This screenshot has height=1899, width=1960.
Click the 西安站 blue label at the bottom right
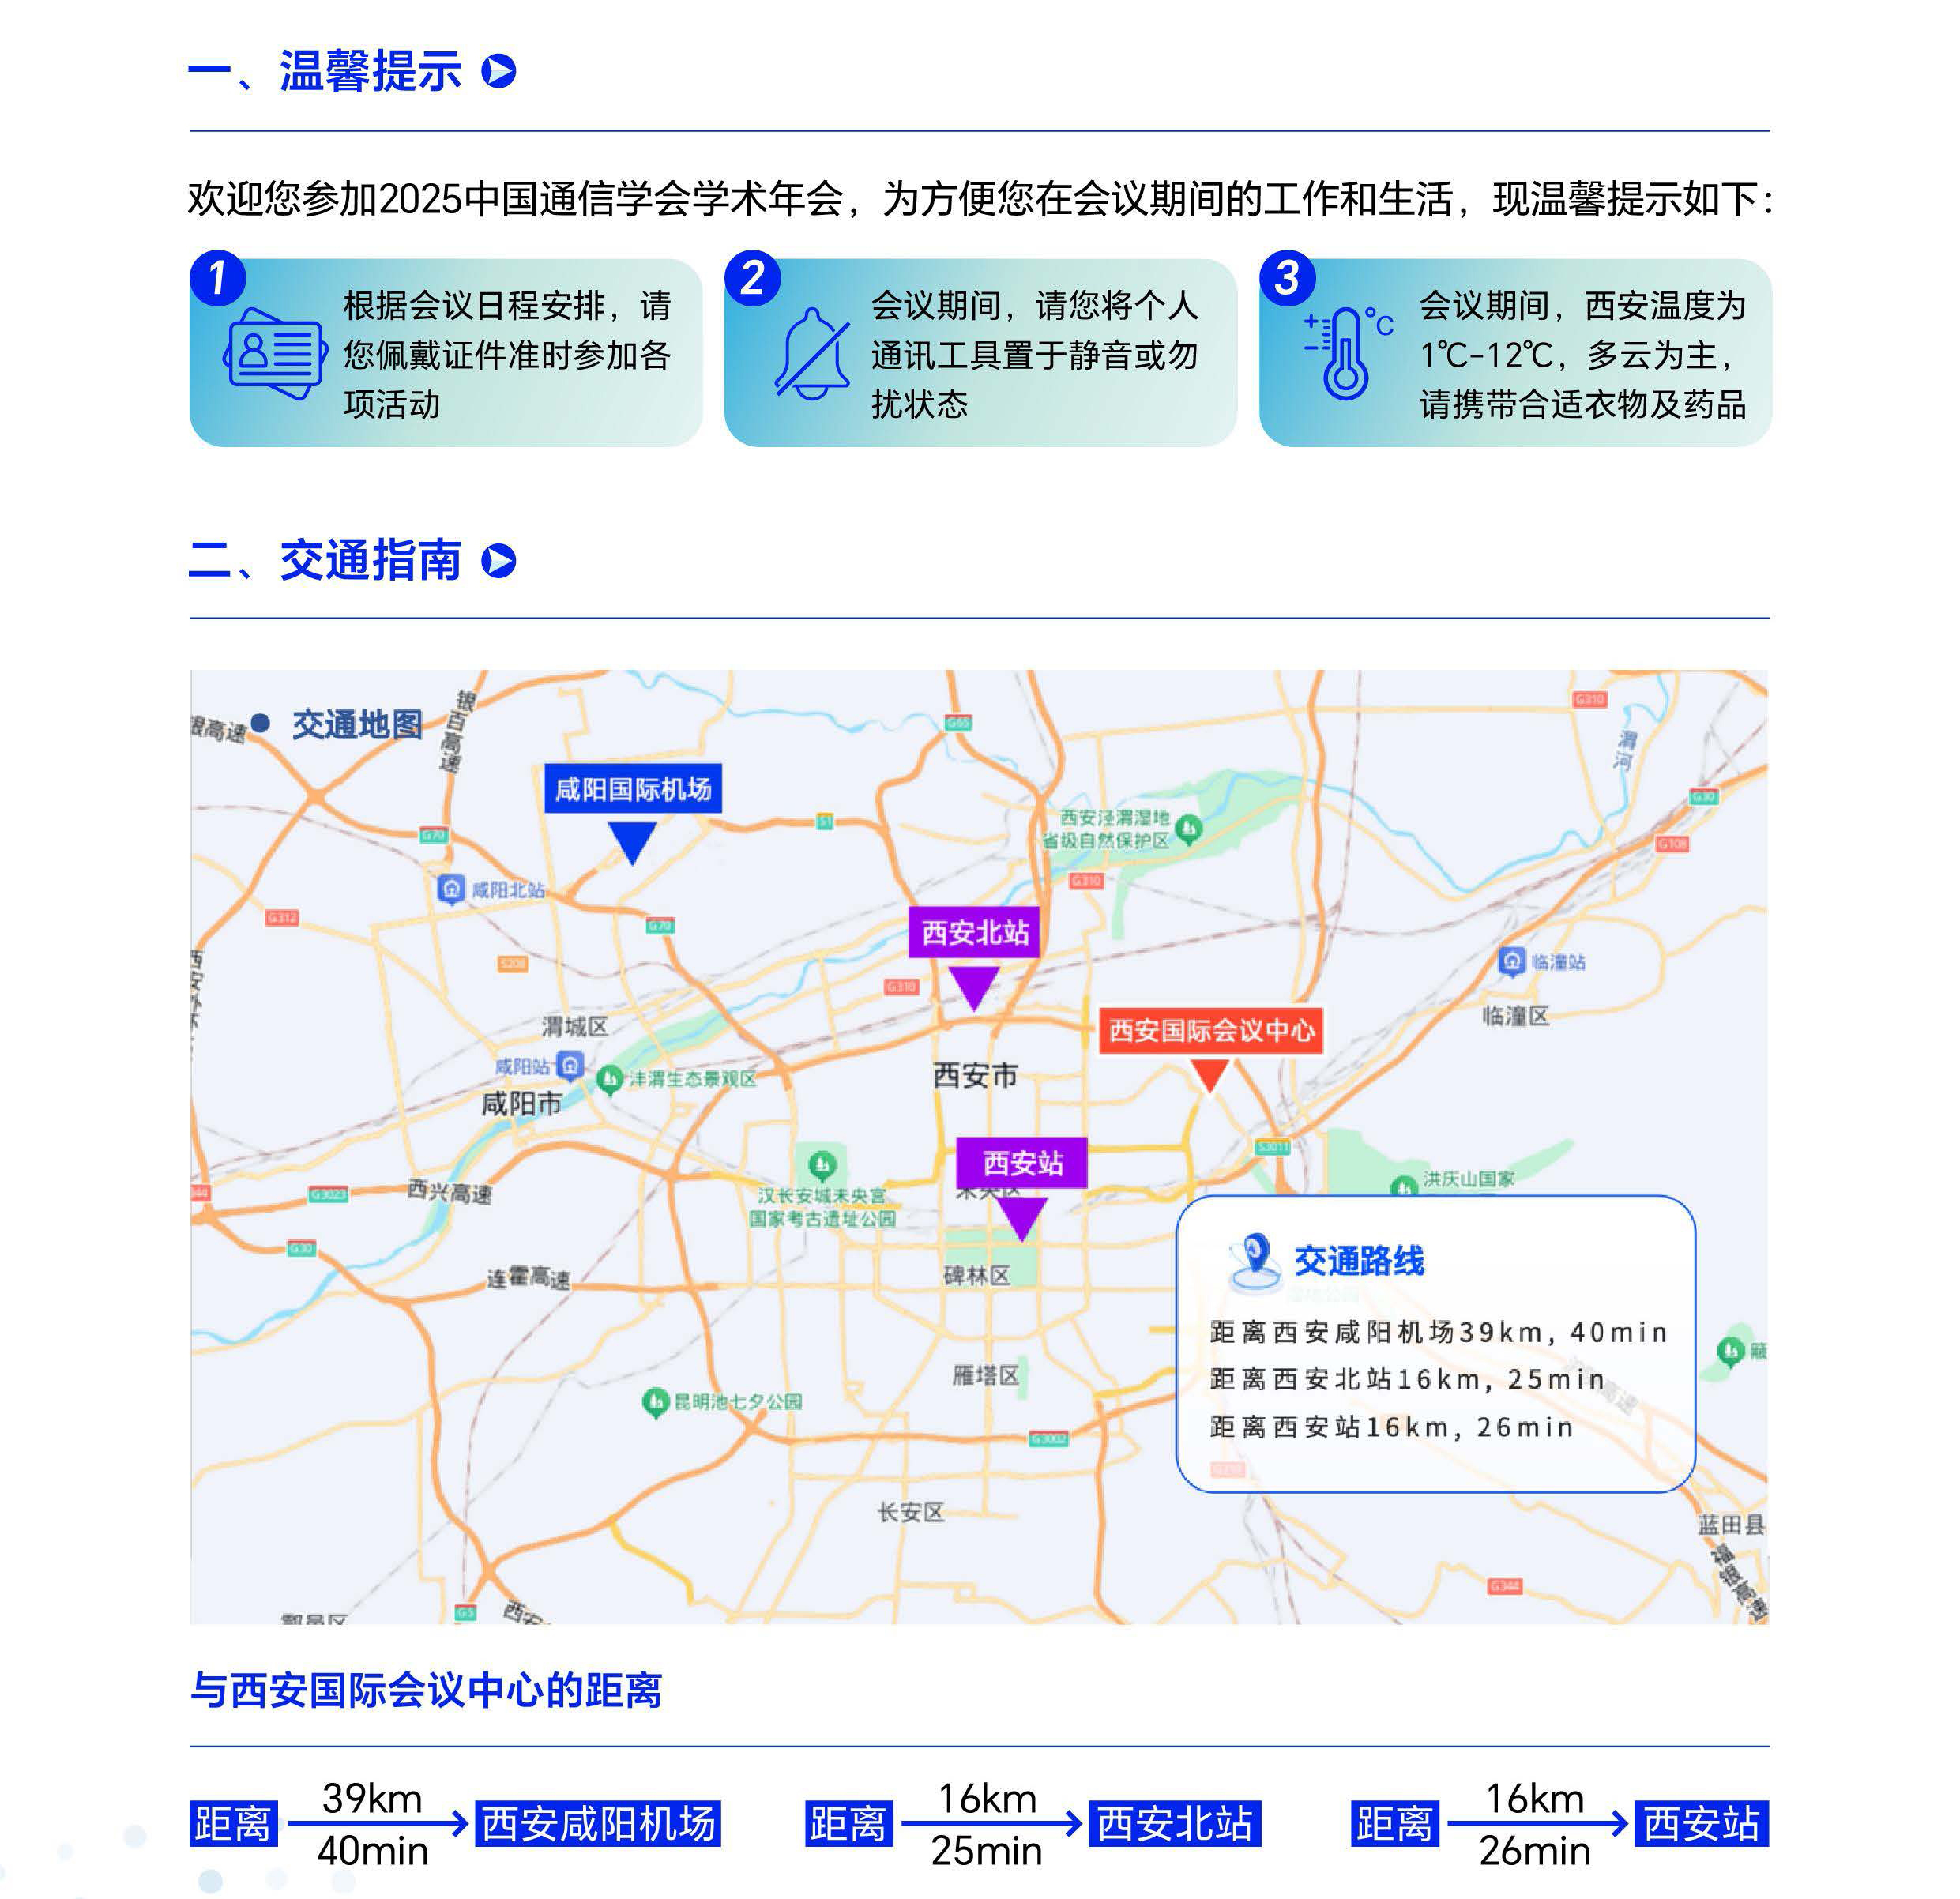1701,1824
